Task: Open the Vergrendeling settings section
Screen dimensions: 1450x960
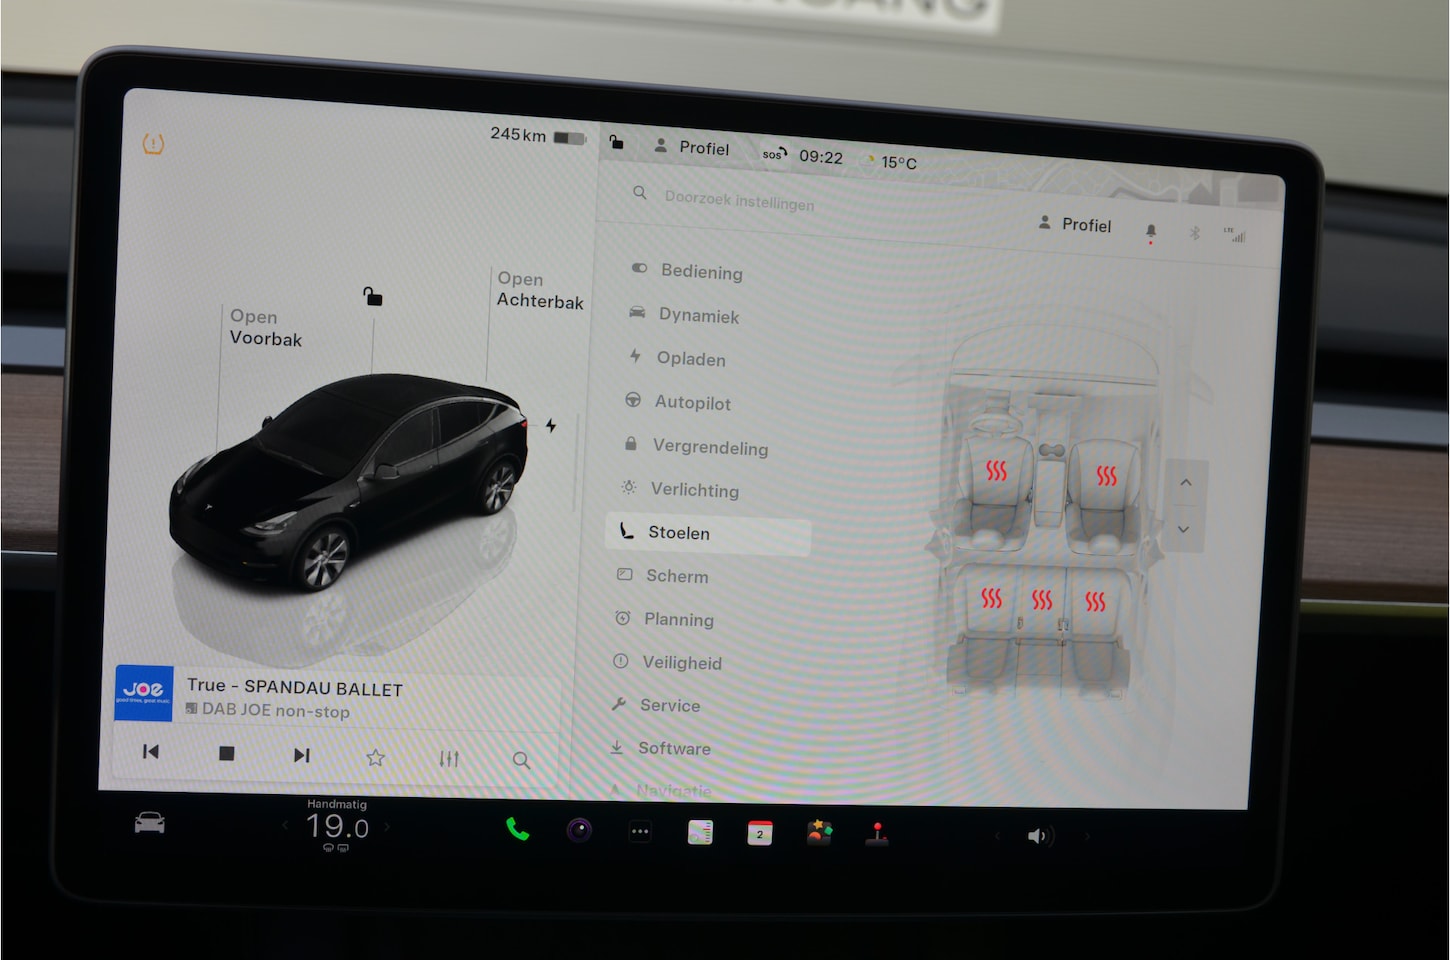Action: 709,447
